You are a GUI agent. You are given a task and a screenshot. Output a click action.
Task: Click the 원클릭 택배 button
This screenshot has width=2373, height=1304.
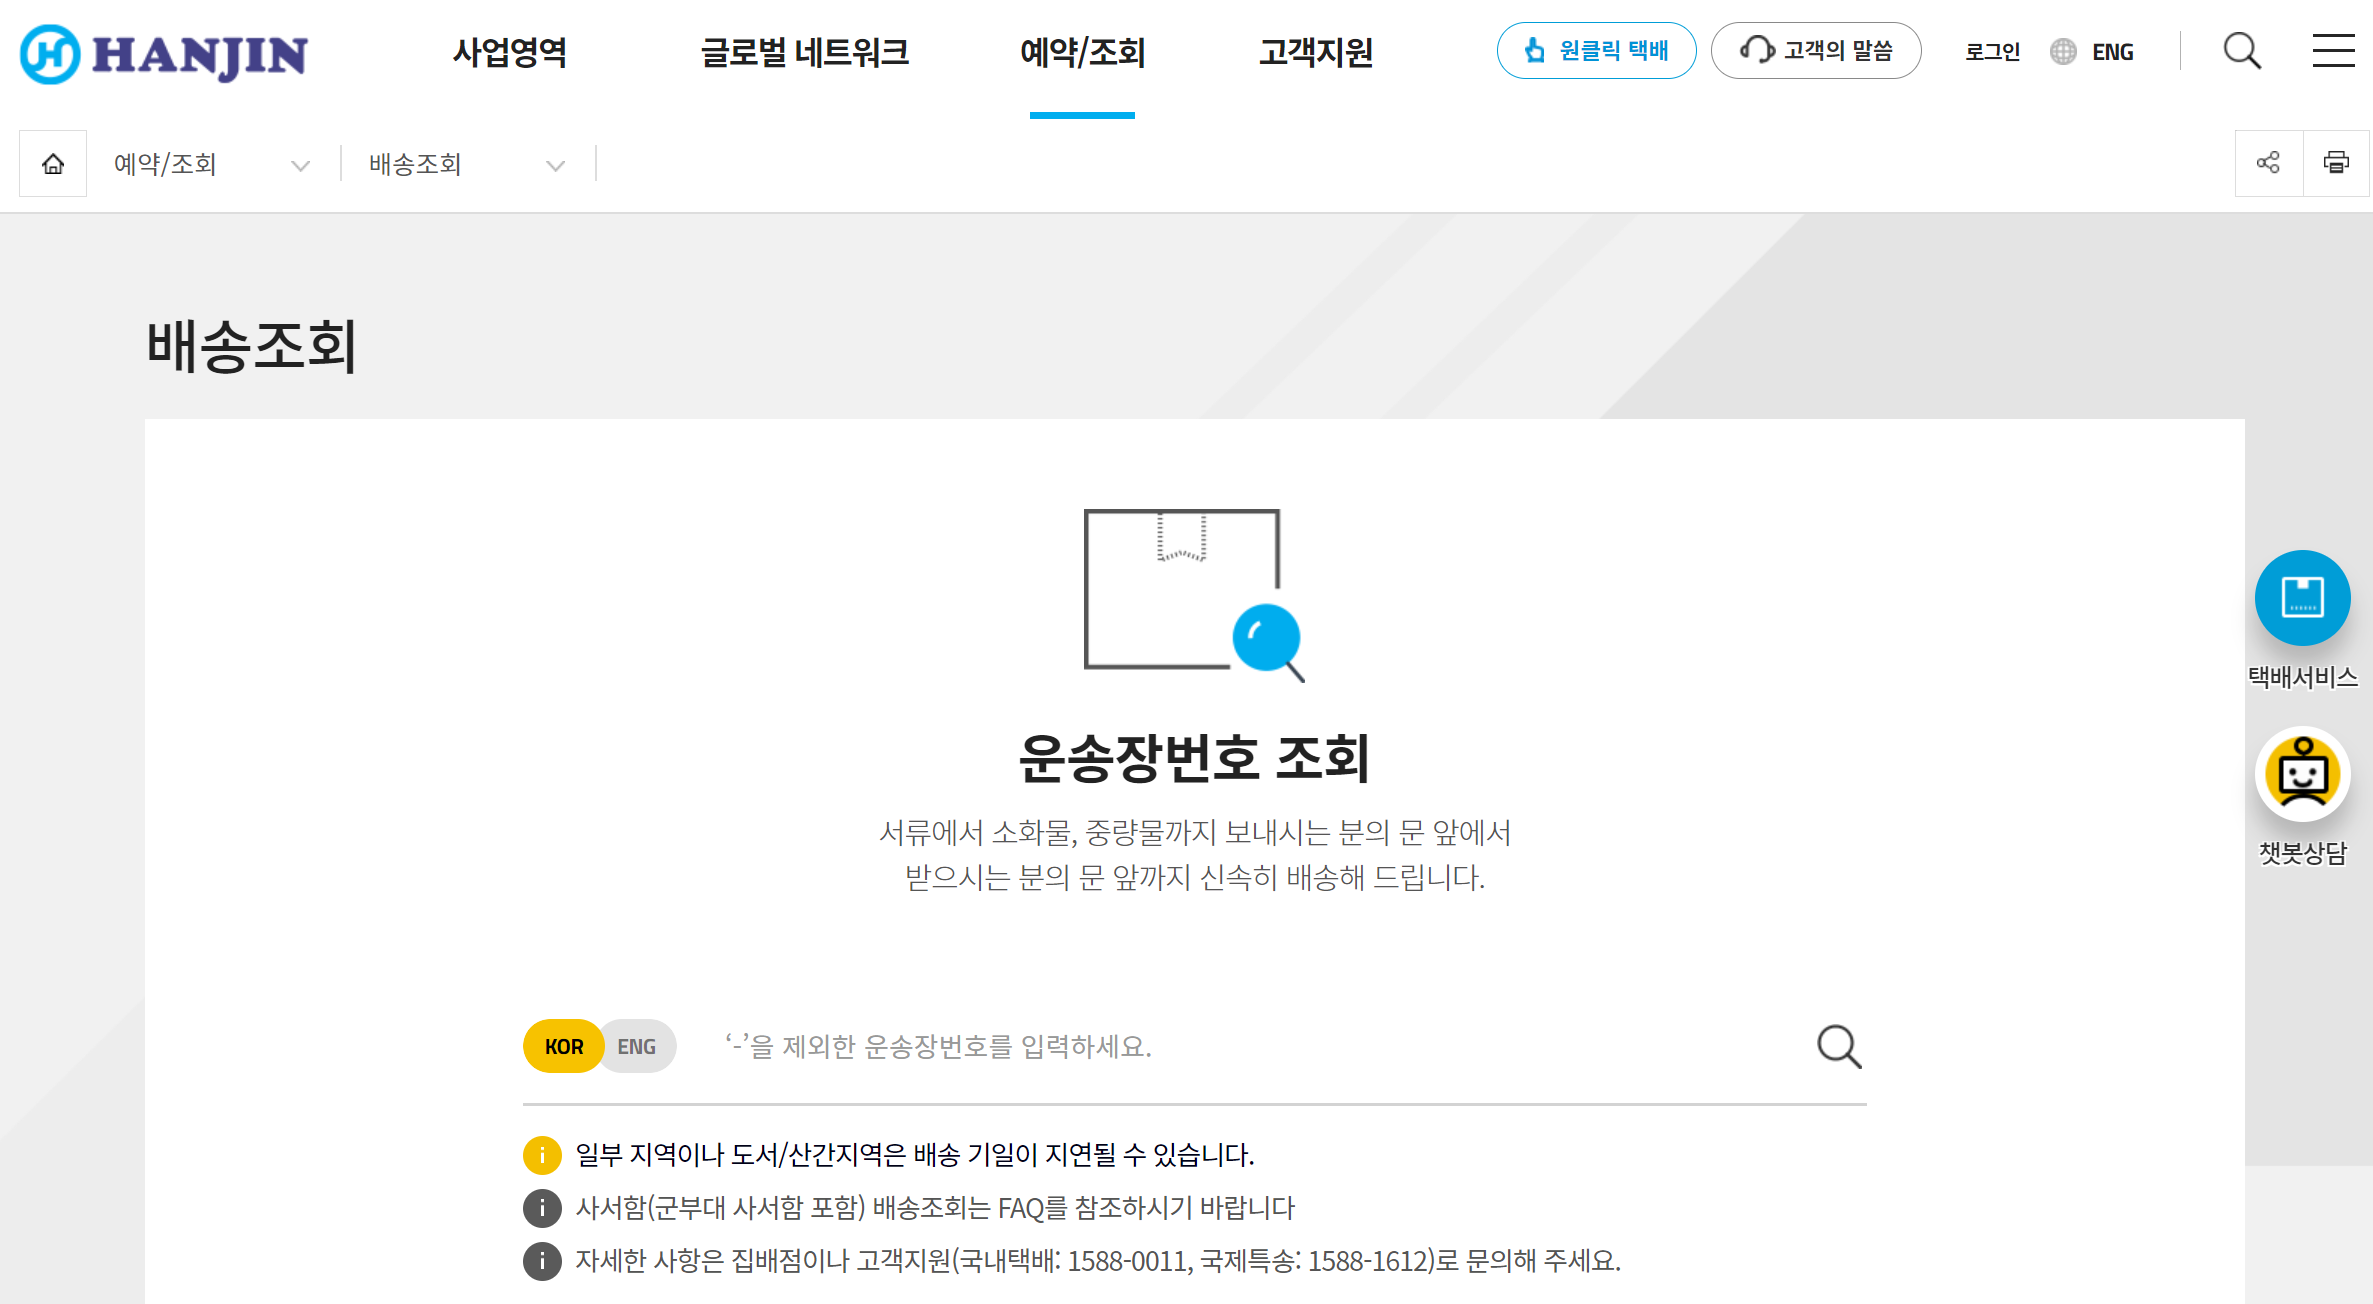coord(1596,50)
